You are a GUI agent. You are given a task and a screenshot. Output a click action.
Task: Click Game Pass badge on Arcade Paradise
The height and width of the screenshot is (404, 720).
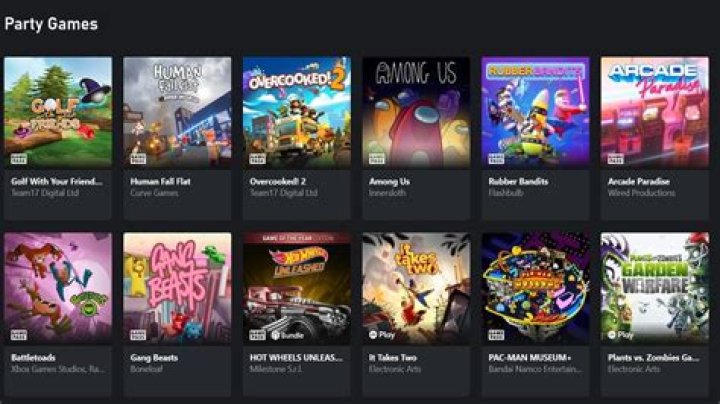point(616,159)
